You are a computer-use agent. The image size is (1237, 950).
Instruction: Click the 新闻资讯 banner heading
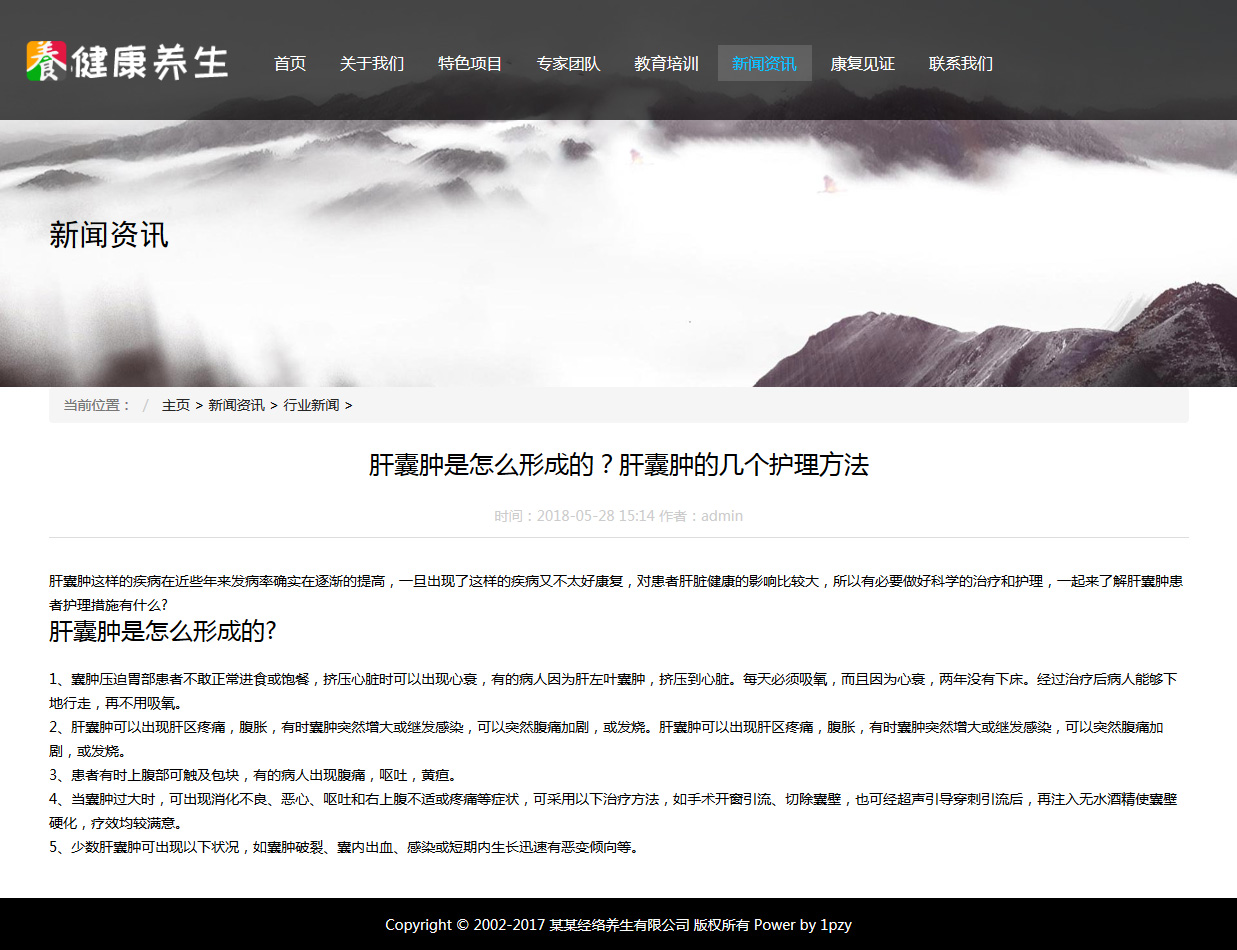[x=109, y=236]
